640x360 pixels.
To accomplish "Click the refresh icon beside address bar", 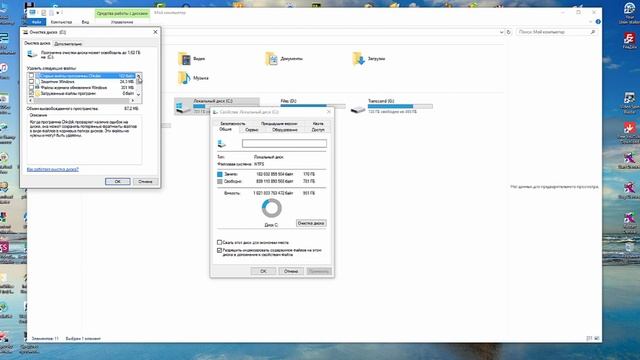I will click(x=509, y=32).
